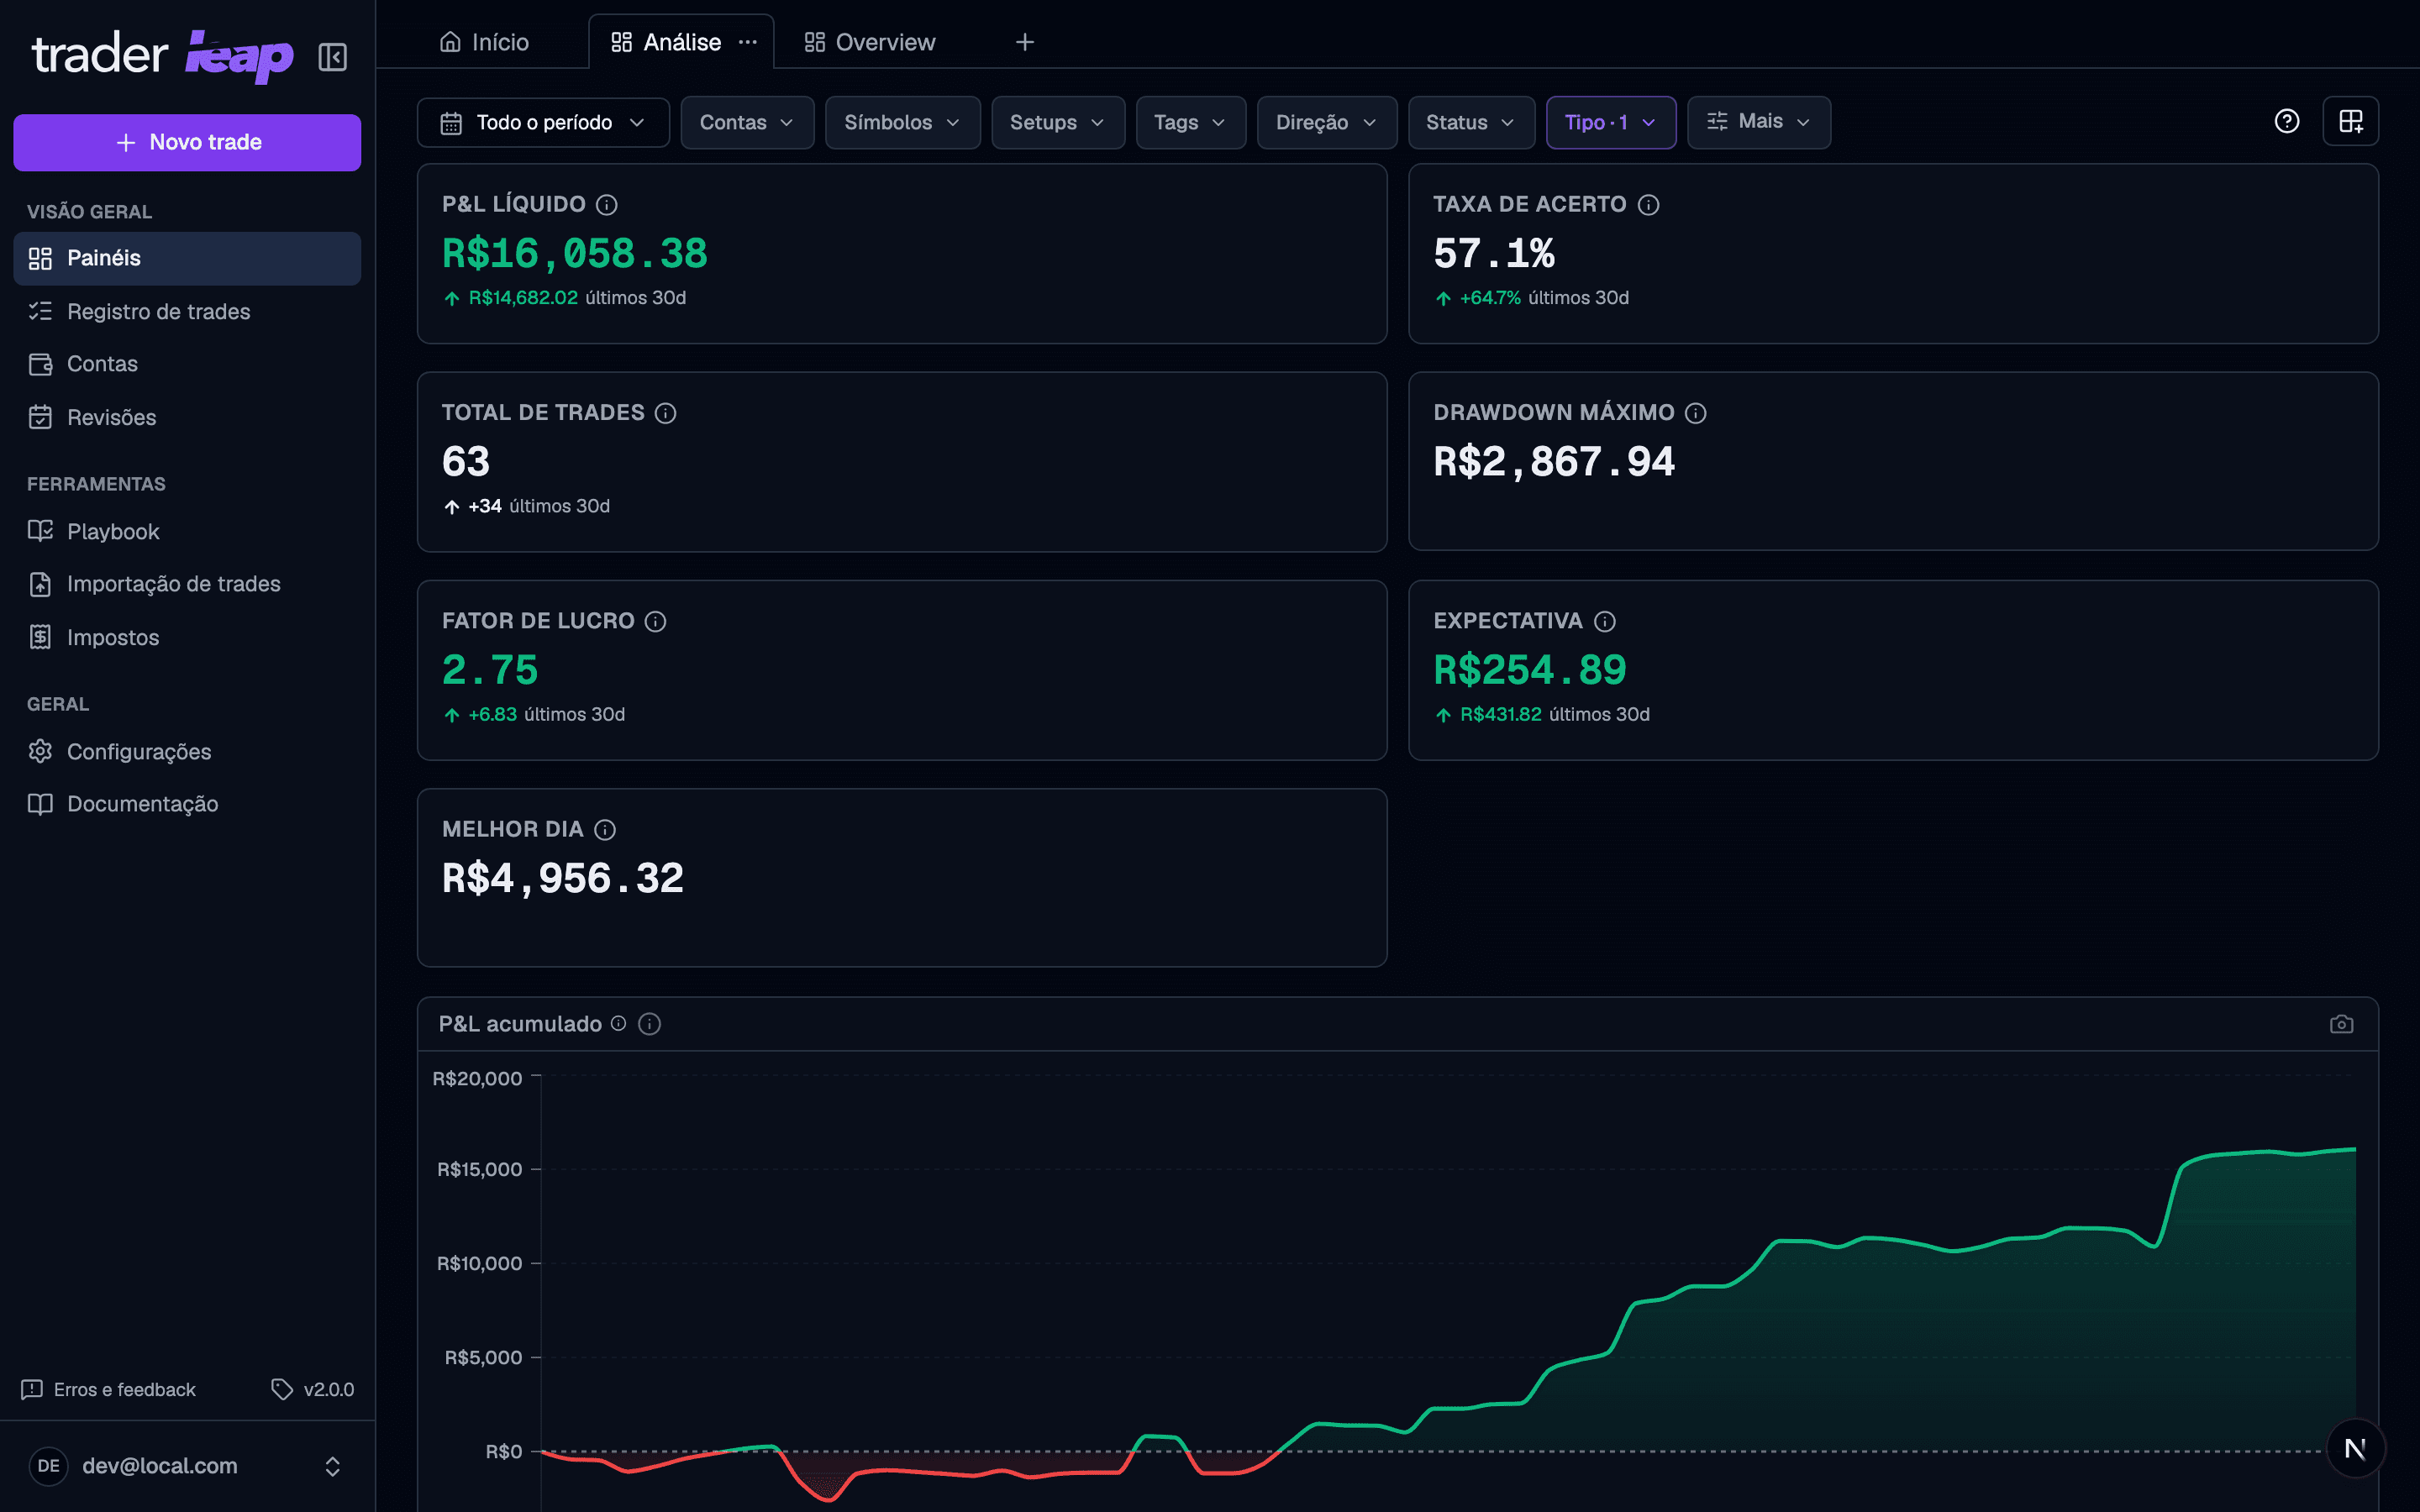The height and width of the screenshot is (1512, 2420).
Task: Click the v2.0.0 version tag
Action: [313, 1389]
